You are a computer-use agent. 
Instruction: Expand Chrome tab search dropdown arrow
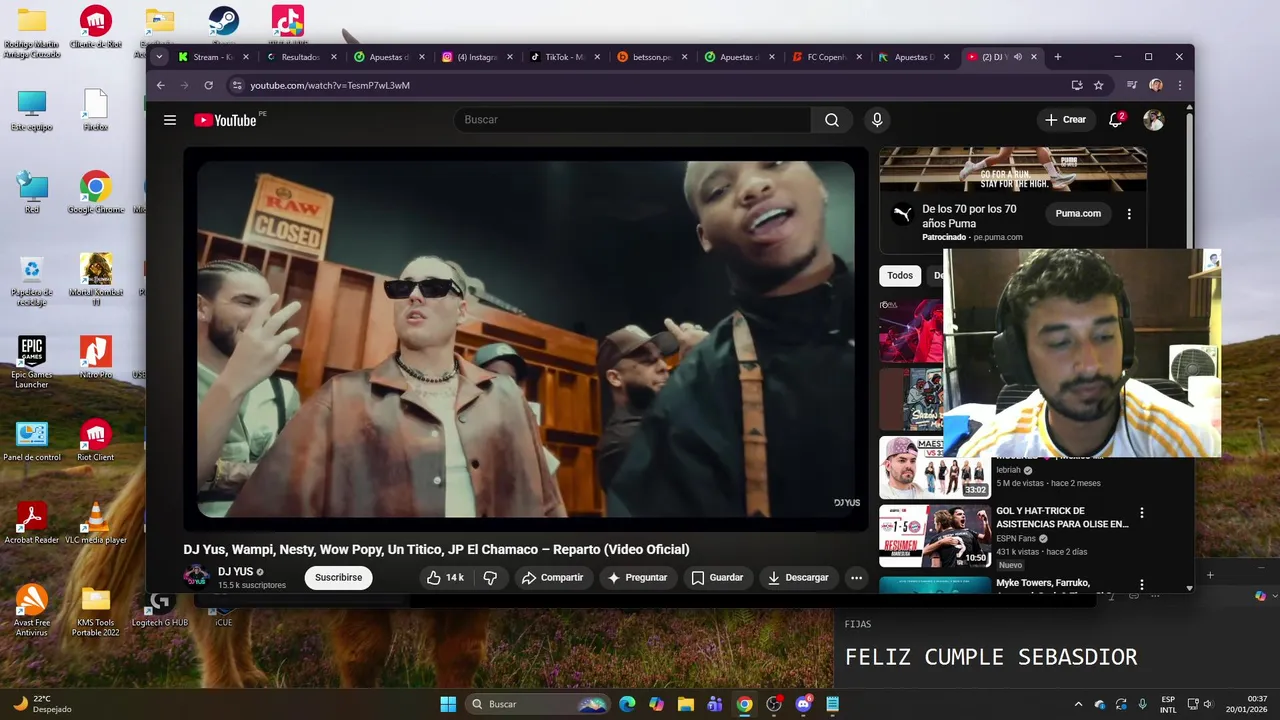point(159,57)
